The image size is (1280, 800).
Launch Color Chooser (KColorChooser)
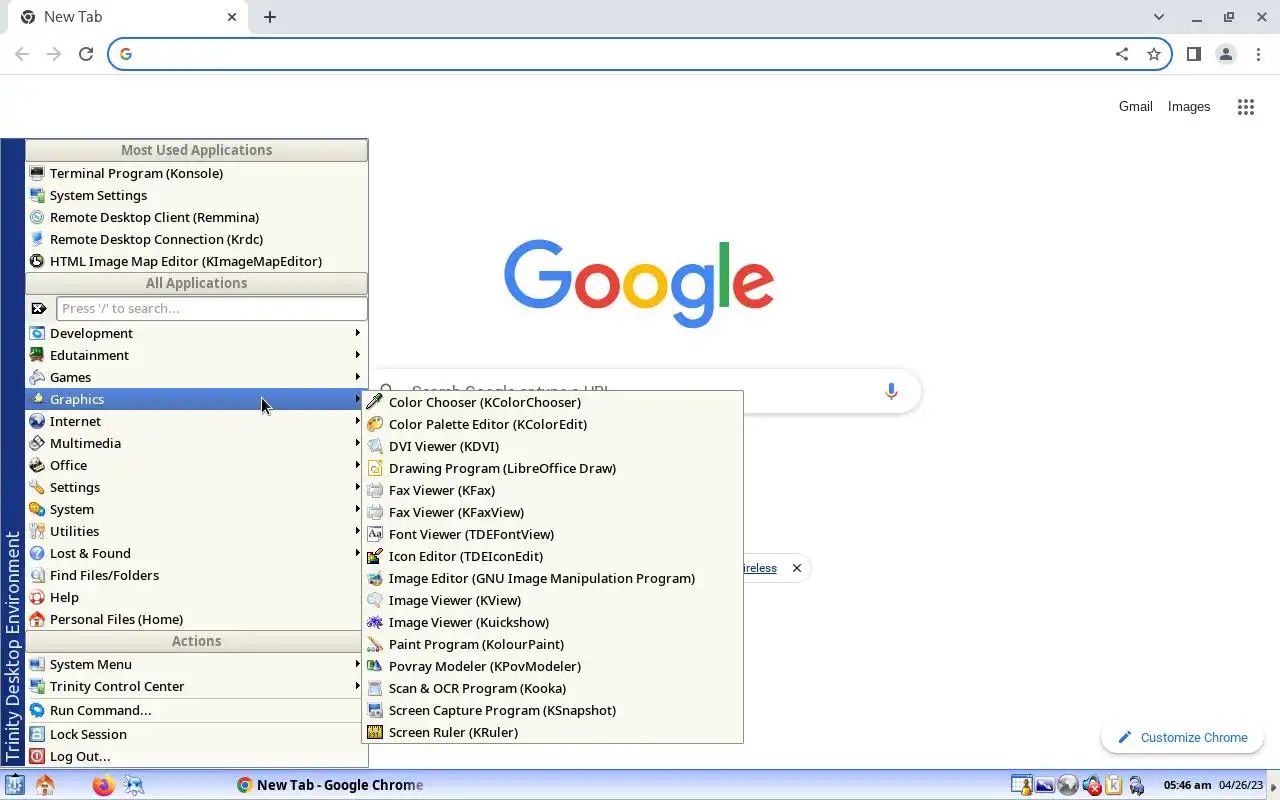tap(552, 402)
